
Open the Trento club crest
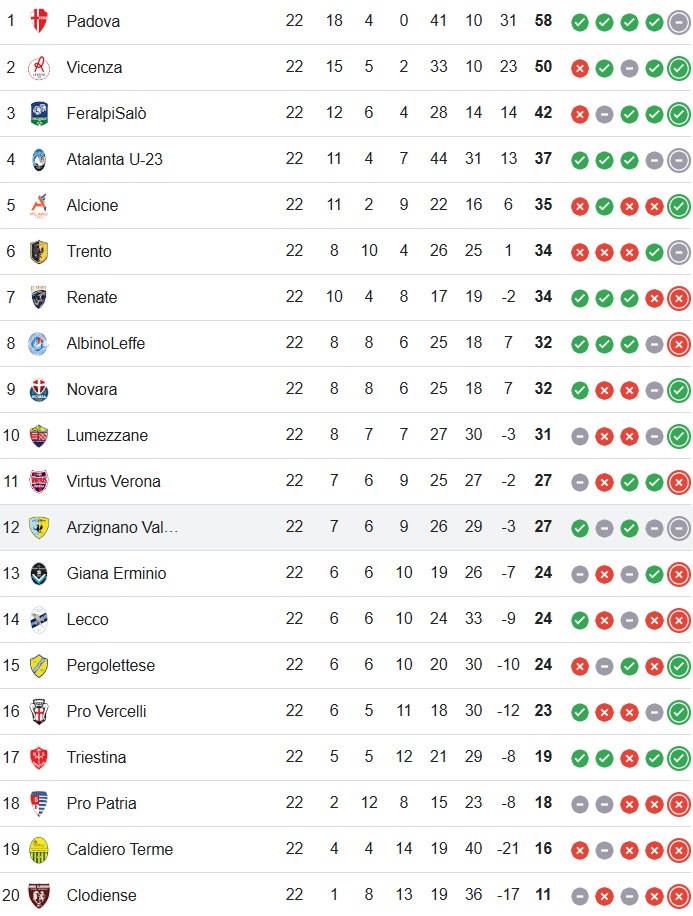tap(39, 251)
